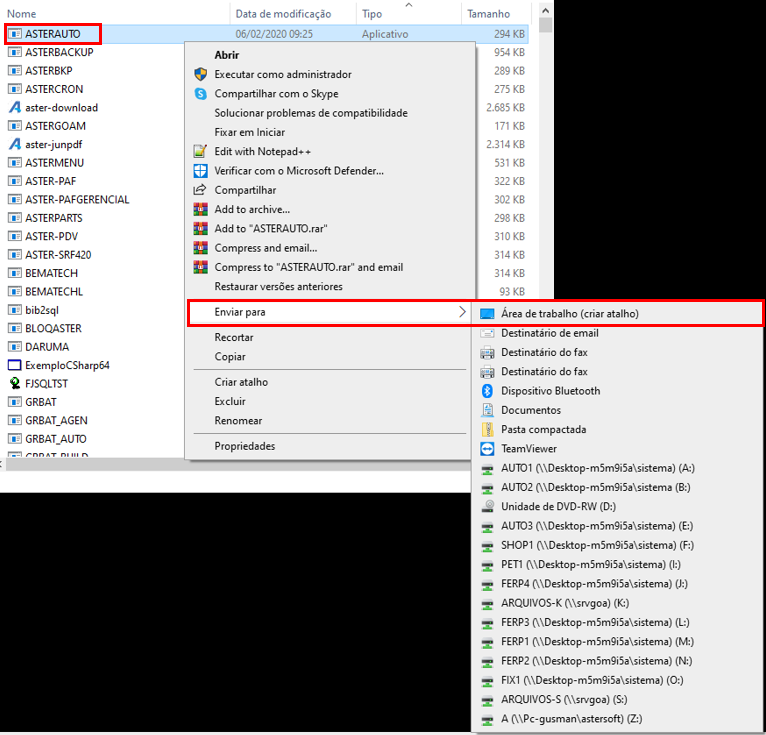Send to AUTO2 (B:) network drive
The width and height of the screenshot is (766, 735).
(617, 487)
